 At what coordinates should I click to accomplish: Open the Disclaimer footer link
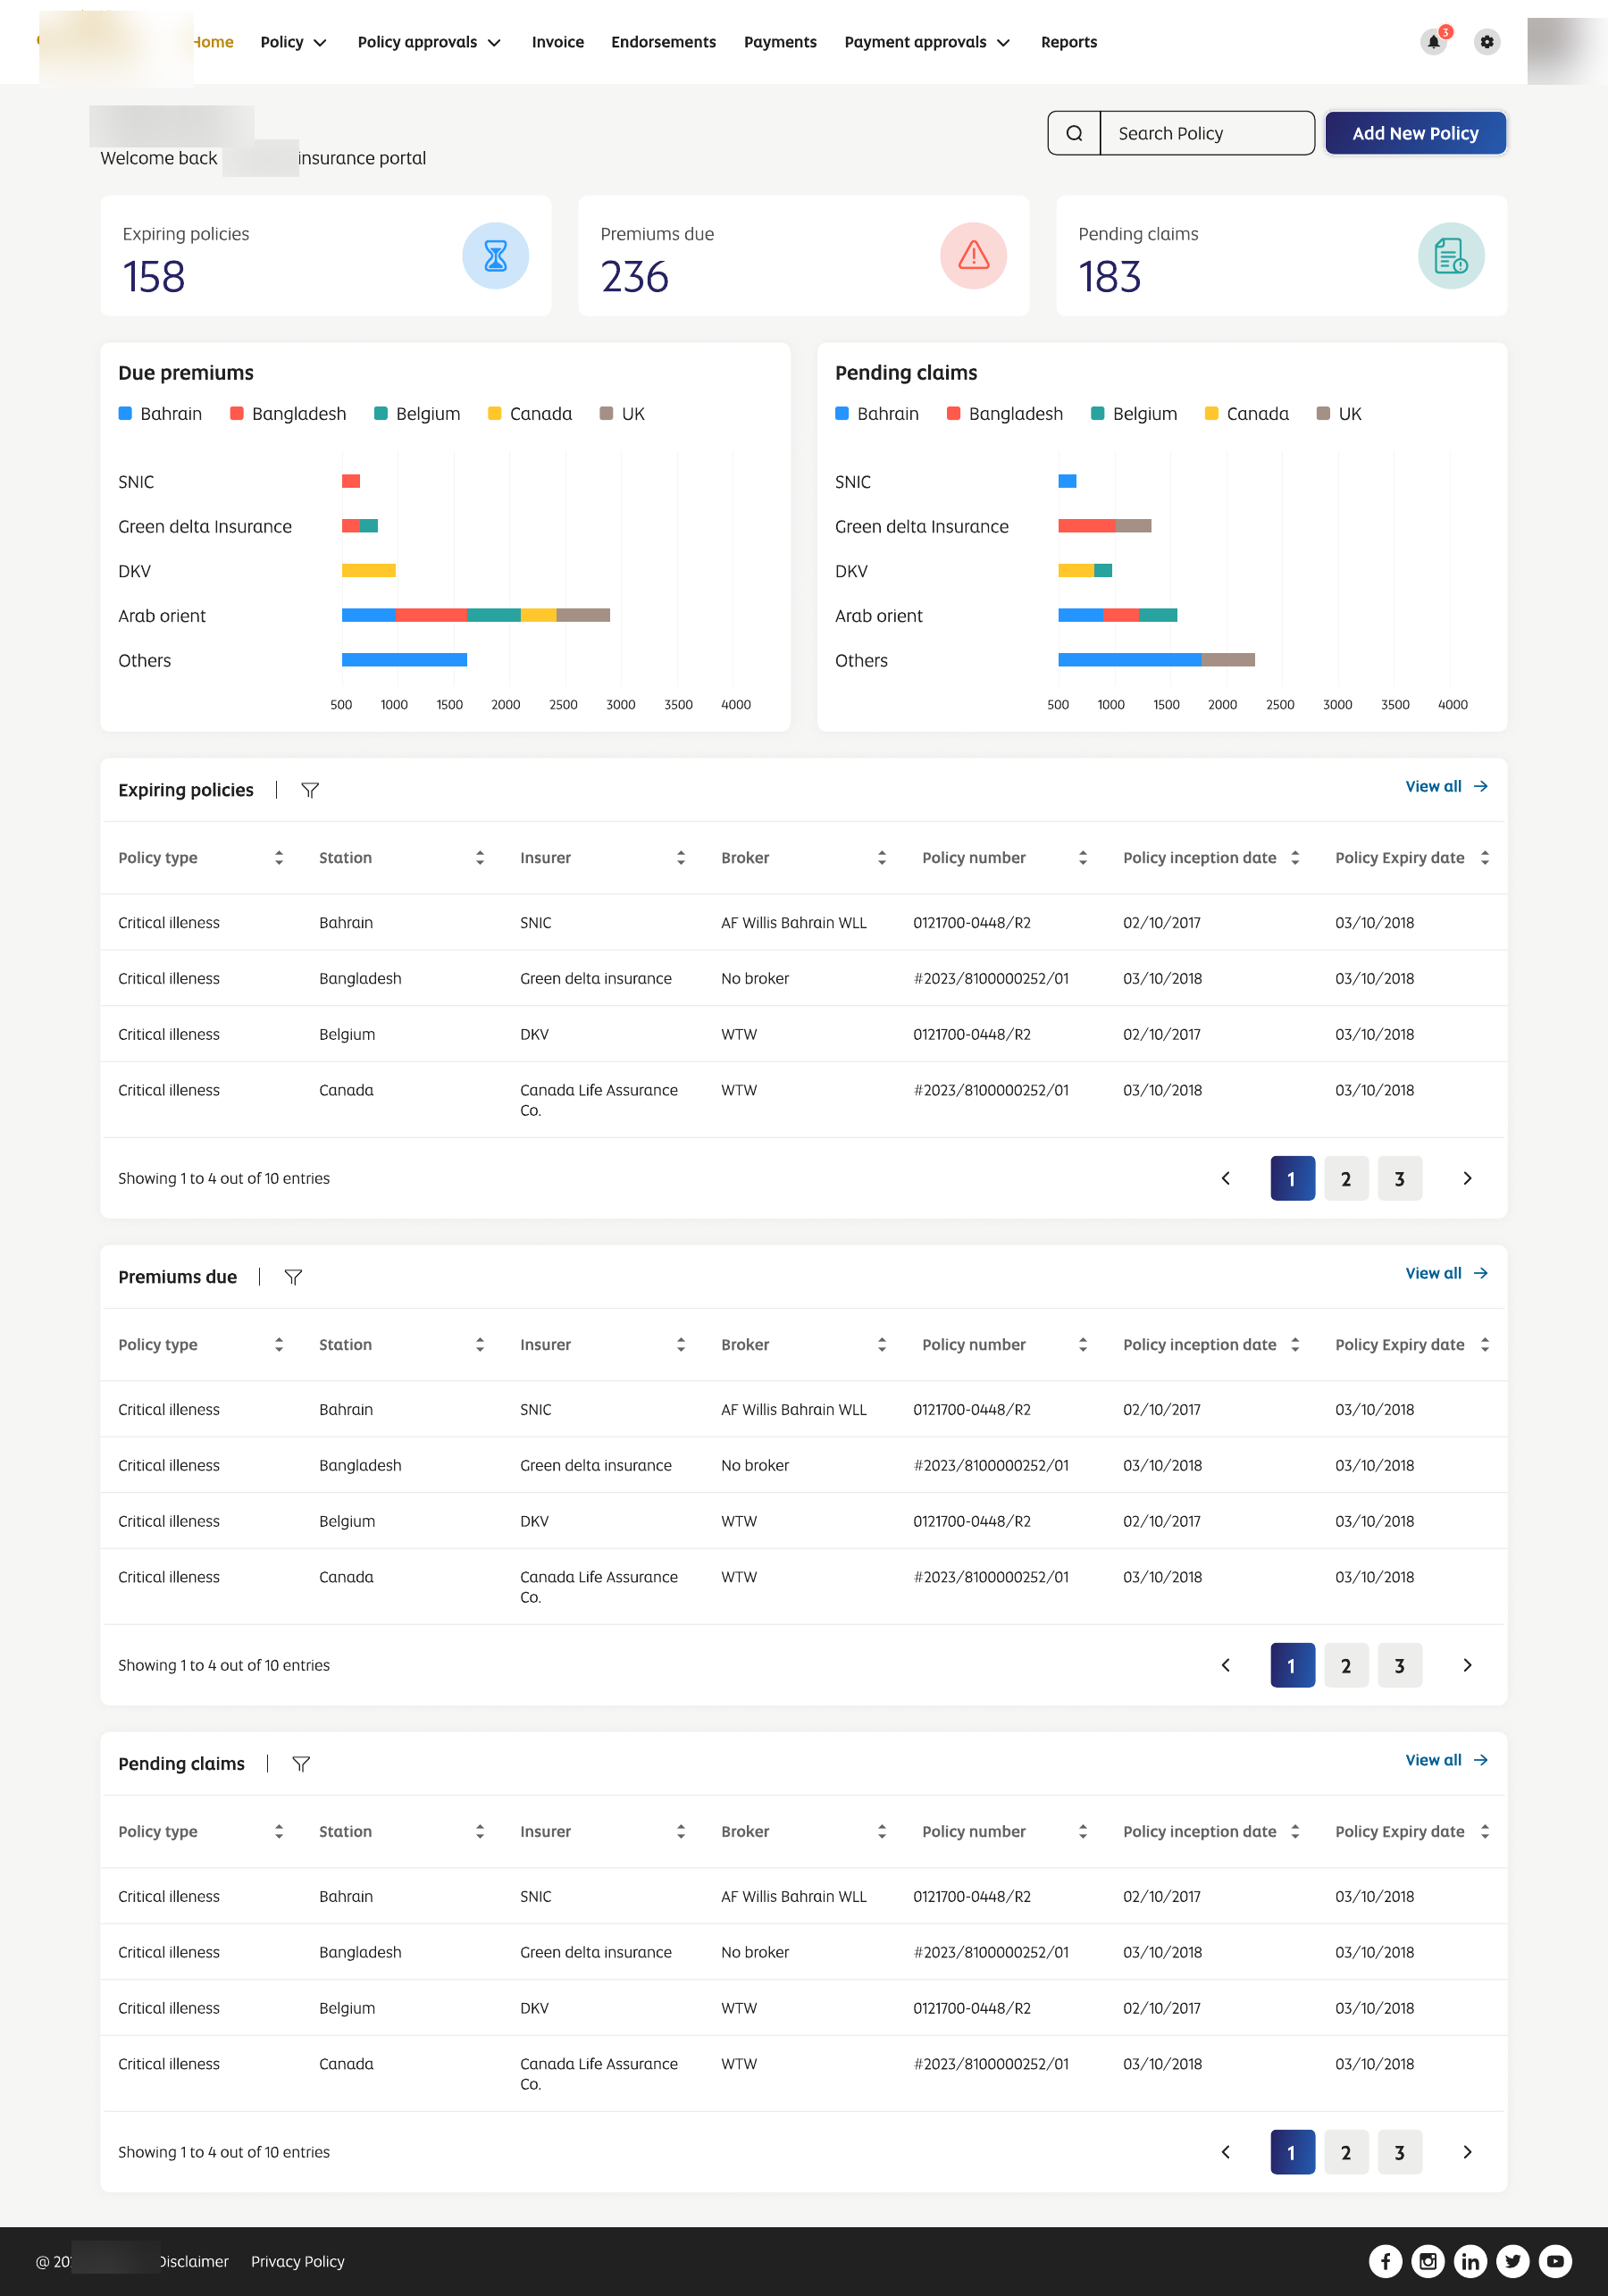pos(194,2262)
